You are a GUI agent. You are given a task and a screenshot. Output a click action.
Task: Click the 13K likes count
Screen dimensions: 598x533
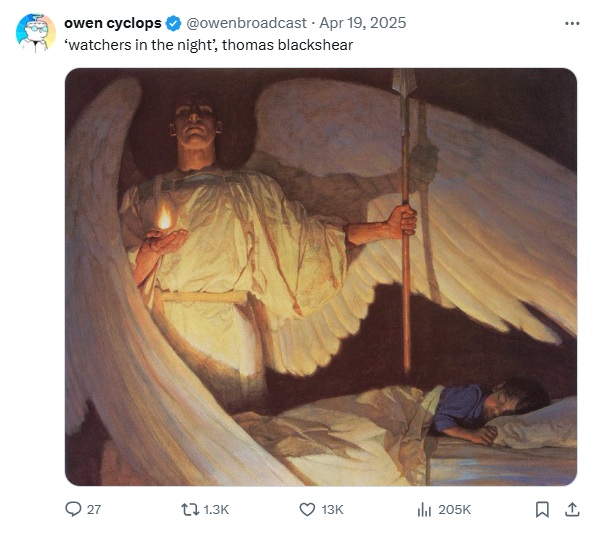click(332, 509)
